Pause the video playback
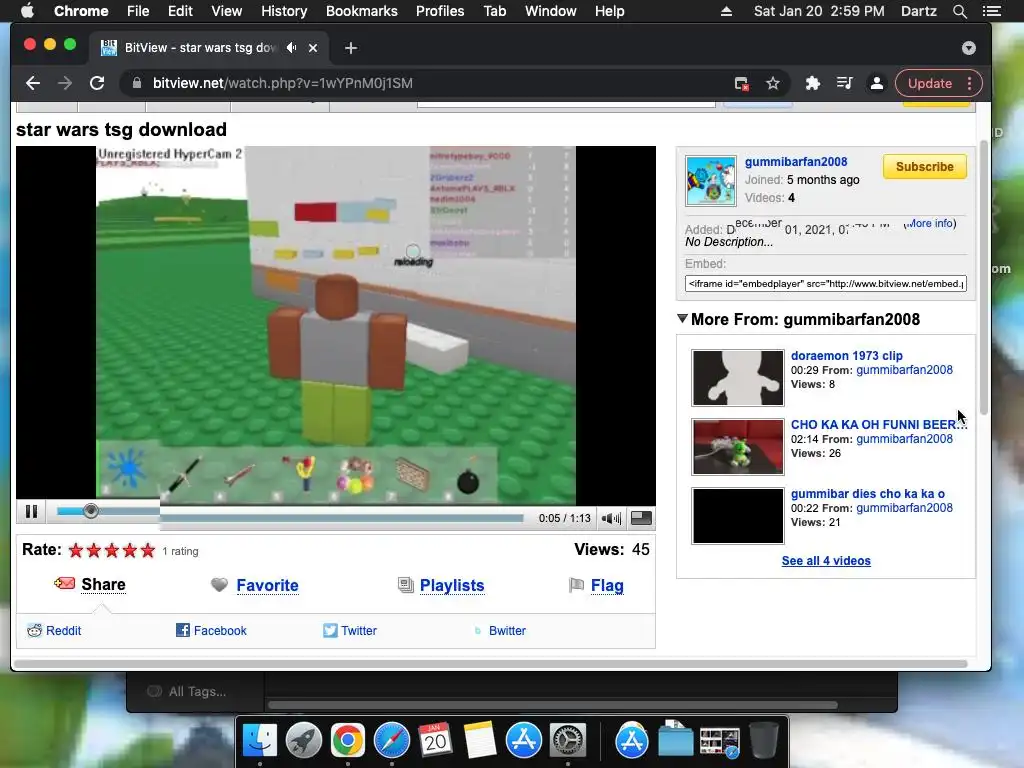This screenshot has height=768, width=1024. click(31, 511)
